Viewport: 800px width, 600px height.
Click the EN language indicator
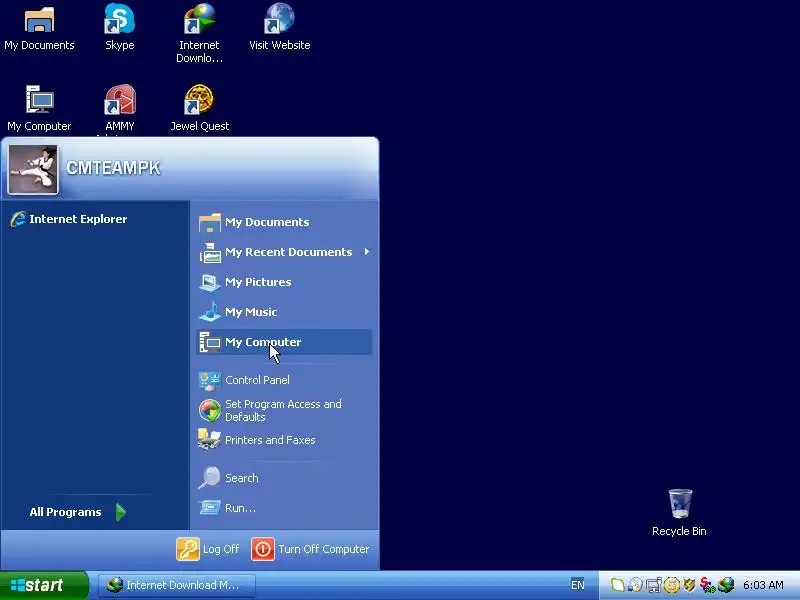tap(578, 585)
